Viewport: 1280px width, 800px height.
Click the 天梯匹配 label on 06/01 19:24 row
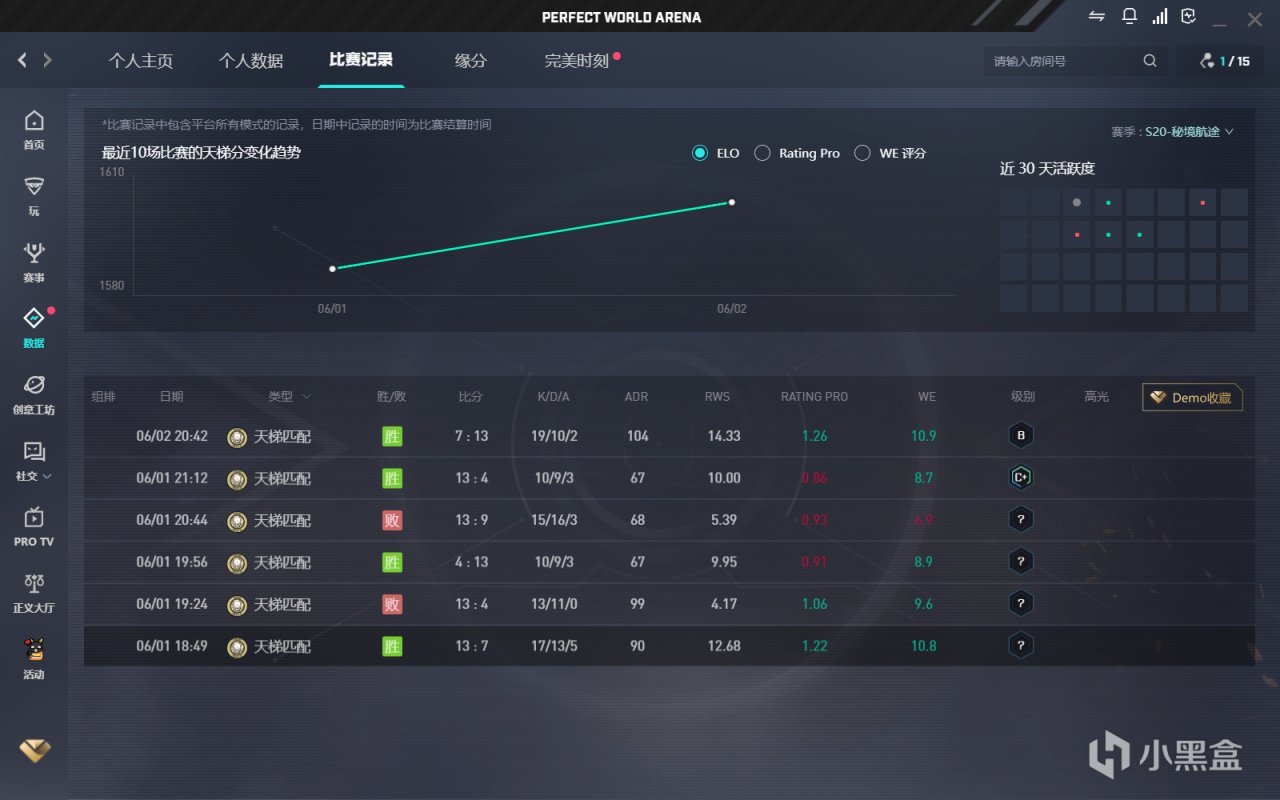tap(282, 605)
